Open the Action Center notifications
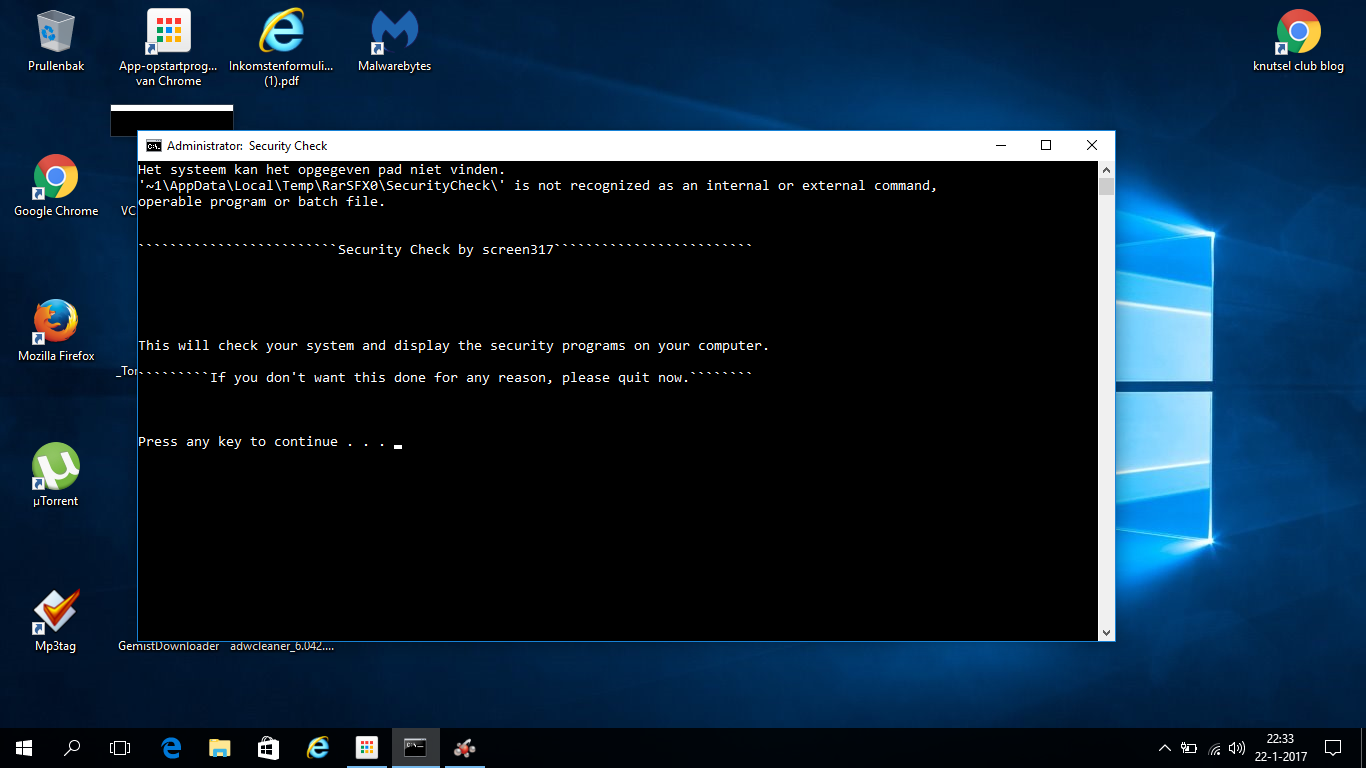The height and width of the screenshot is (768, 1366). coord(1333,748)
